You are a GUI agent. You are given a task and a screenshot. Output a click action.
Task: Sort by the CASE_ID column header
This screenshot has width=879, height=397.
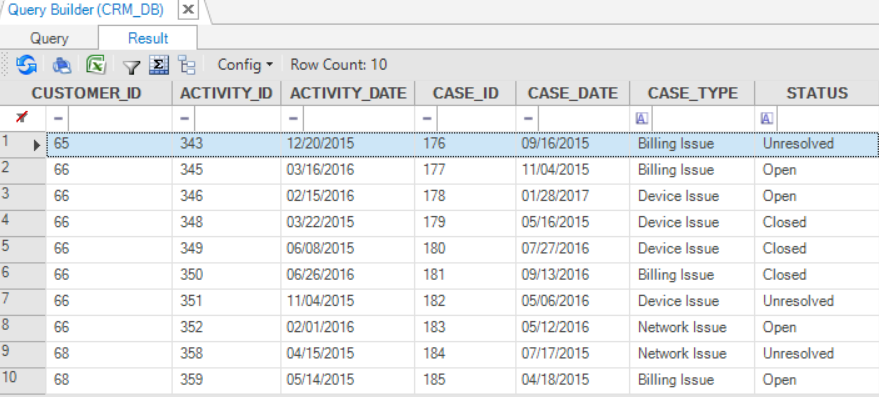point(465,93)
